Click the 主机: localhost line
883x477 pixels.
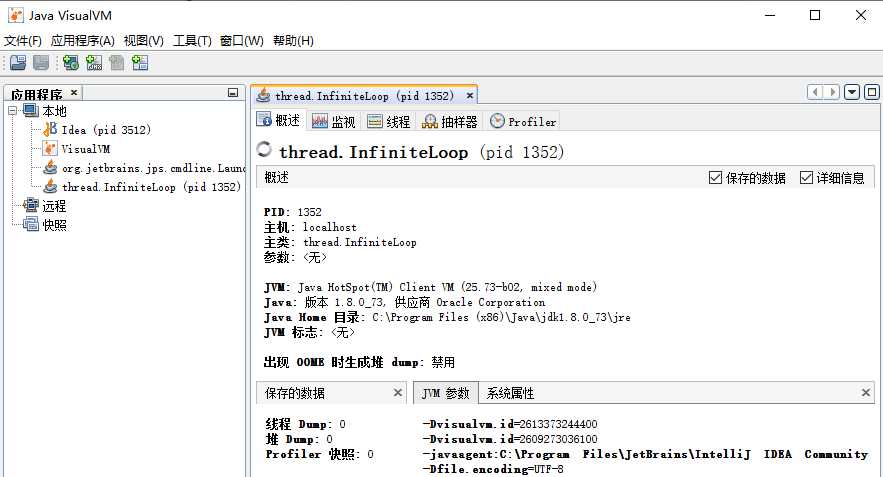[x=310, y=227]
